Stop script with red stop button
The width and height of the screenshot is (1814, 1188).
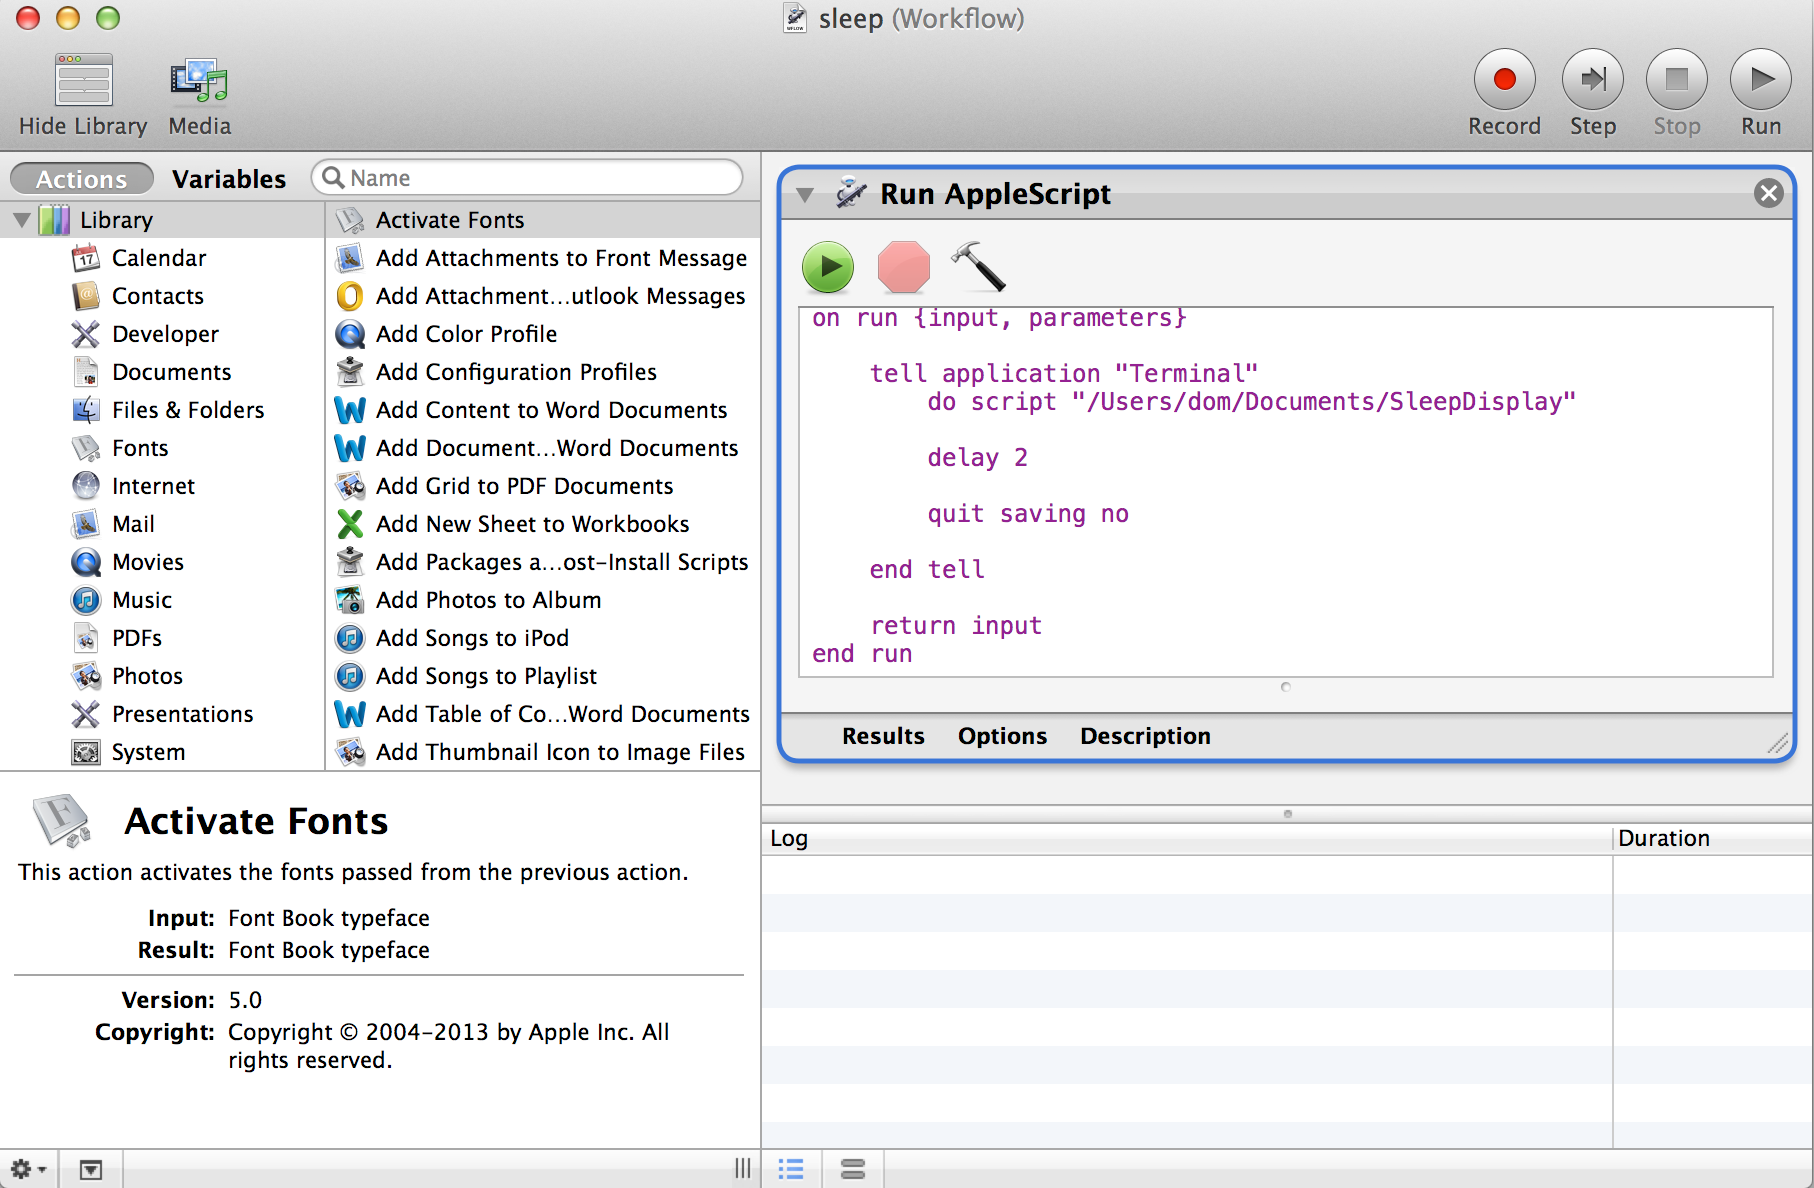point(903,267)
